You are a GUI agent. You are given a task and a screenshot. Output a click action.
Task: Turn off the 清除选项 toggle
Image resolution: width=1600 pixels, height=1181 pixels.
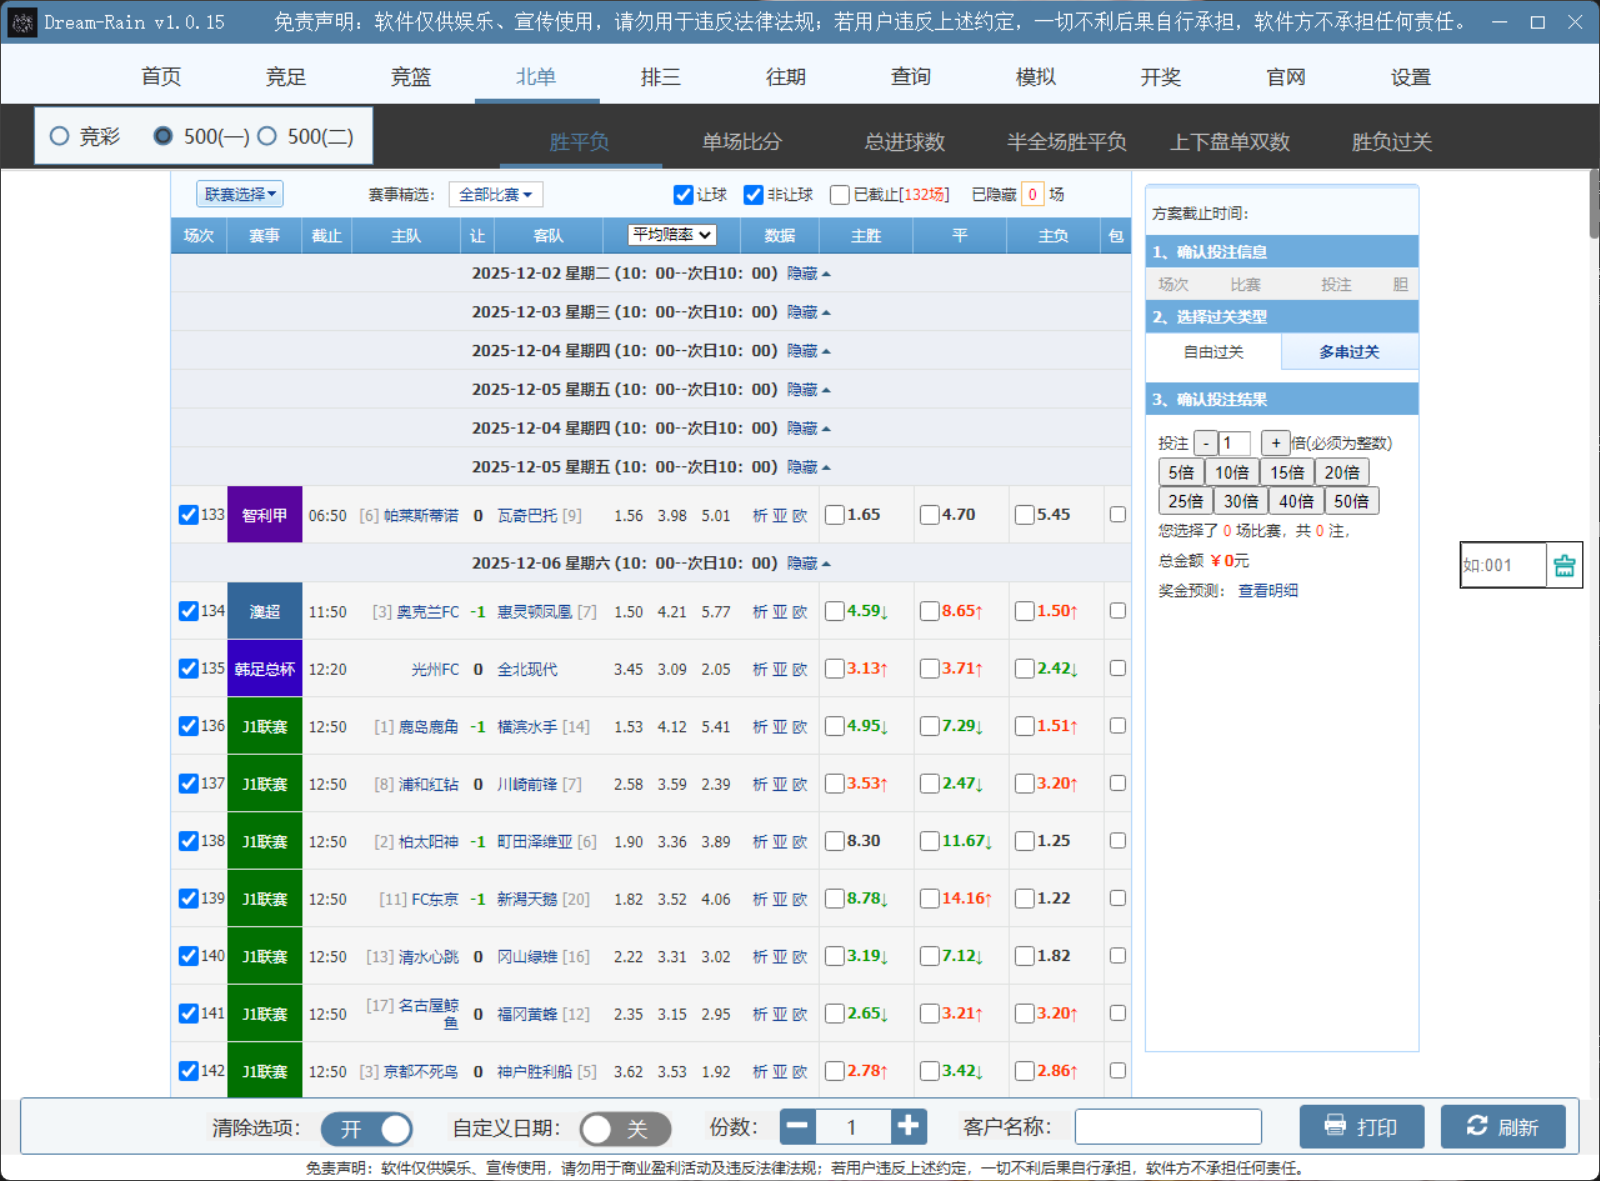[x=367, y=1129]
